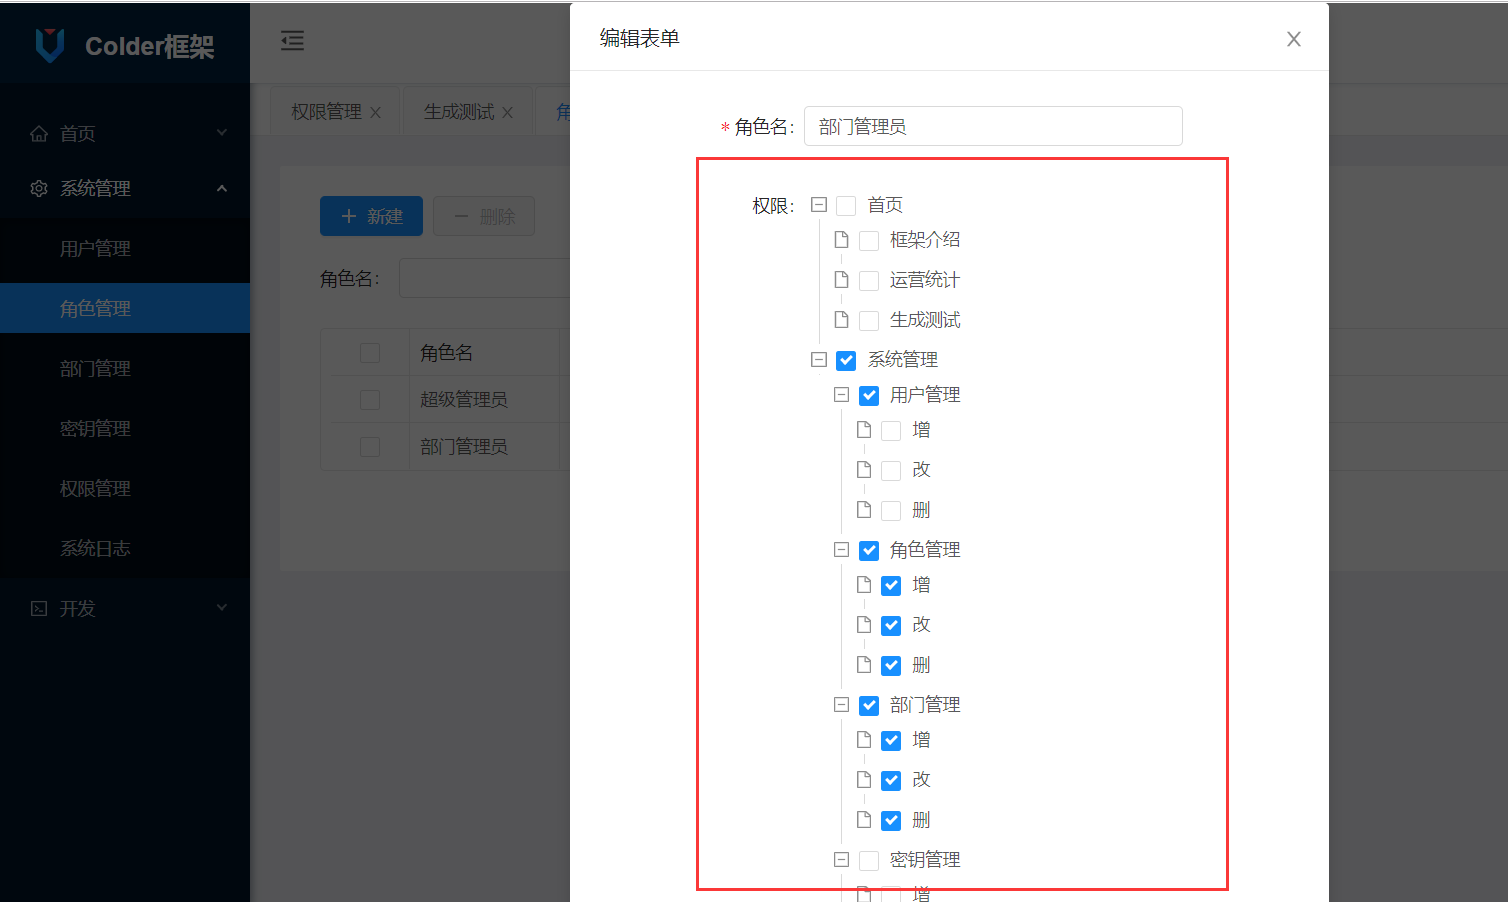Click the file icon beside 框架介绍
The width and height of the screenshot is (1508, 902).
coord(841,240)
